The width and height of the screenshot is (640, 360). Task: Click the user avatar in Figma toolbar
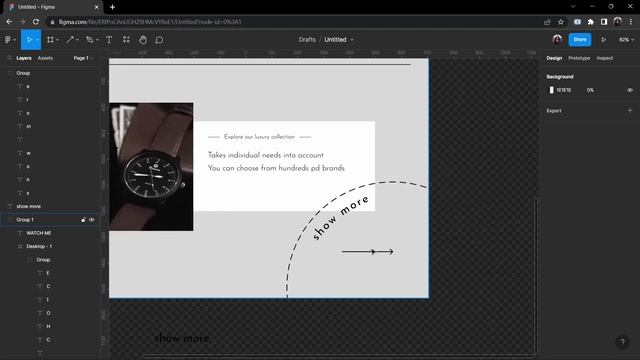[x=557, y=40]
